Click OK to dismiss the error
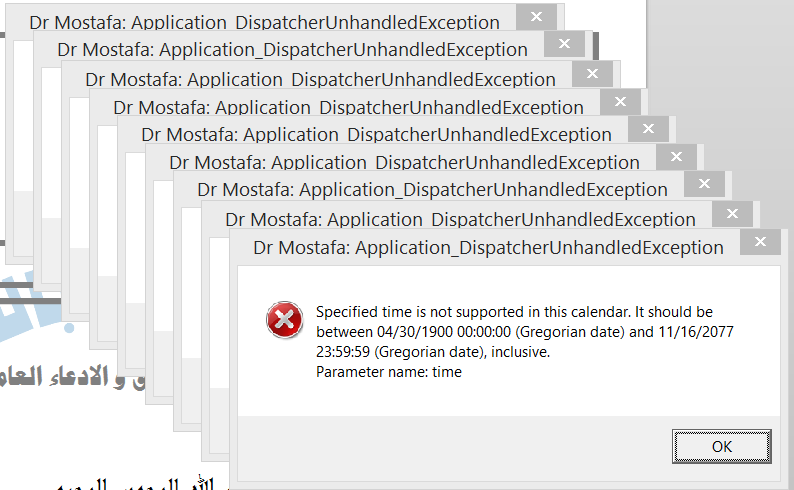This screenshot has width=794, height=490. point(721,446)
